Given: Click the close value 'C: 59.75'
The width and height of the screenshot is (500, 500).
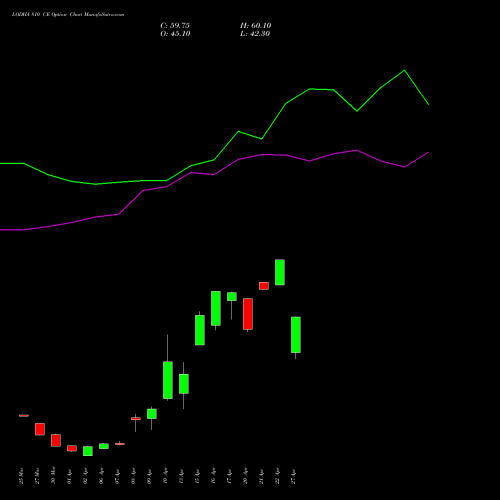Looking at the screenshot, I should pyautogui.click(x=175, y=26).
